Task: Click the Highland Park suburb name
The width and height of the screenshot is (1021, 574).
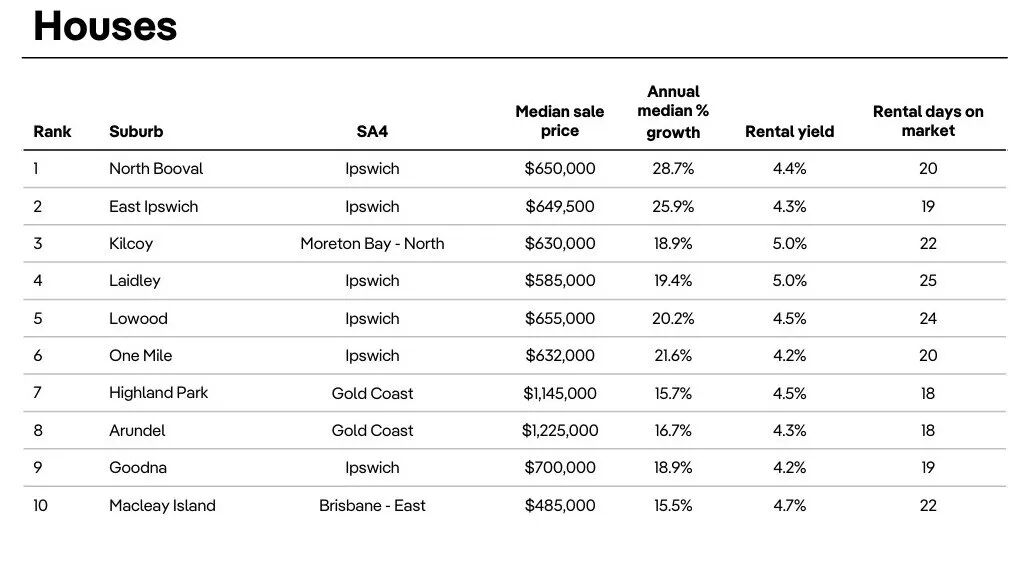Action: (159, 393)
